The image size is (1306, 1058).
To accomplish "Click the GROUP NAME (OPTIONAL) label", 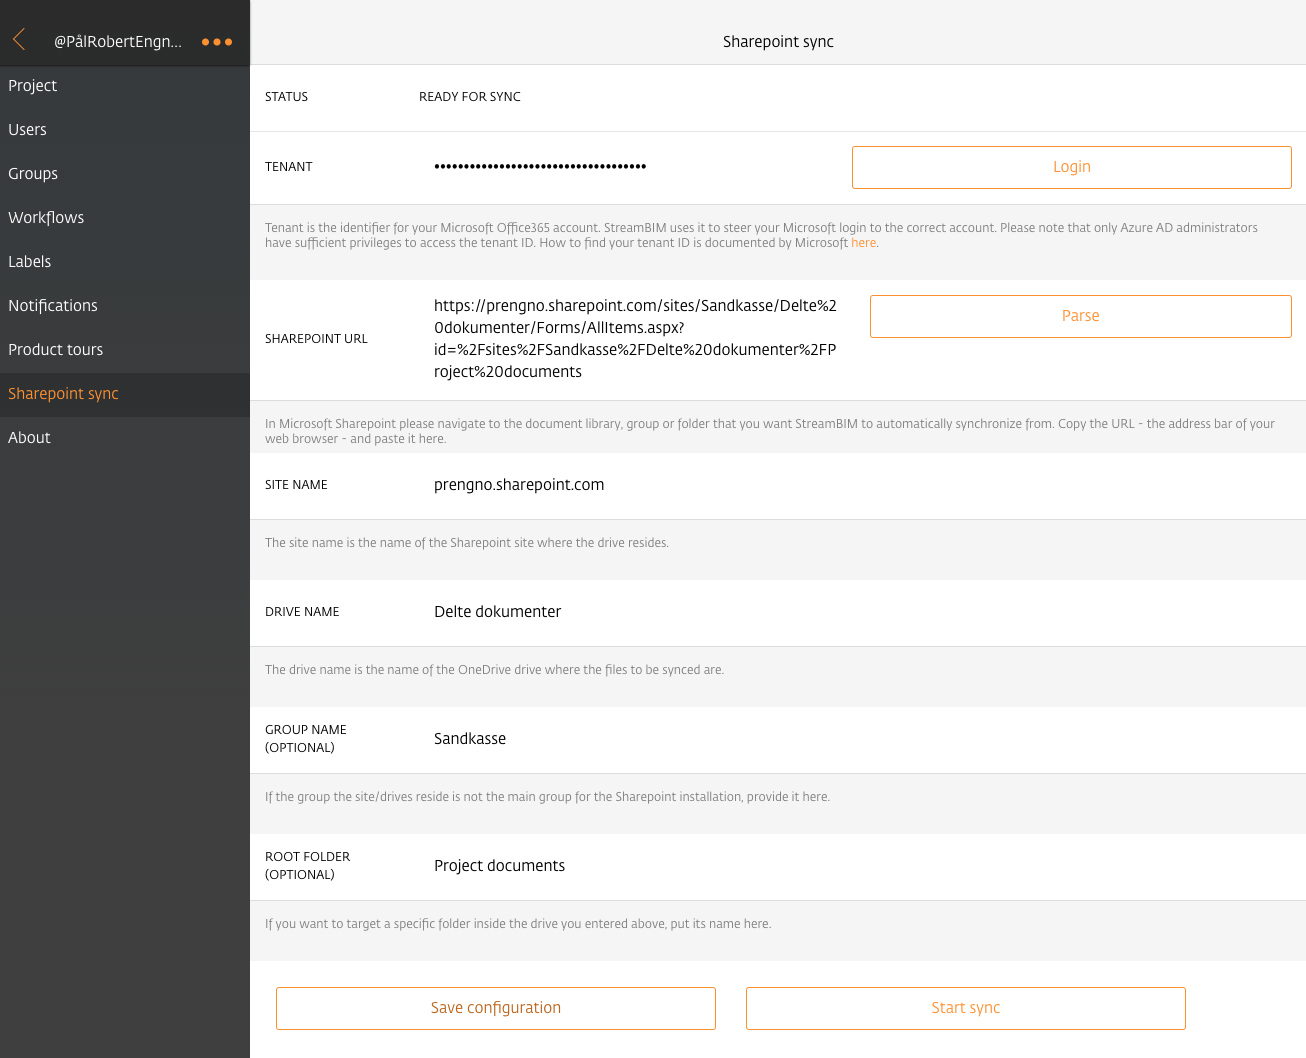I will point(306,739).
